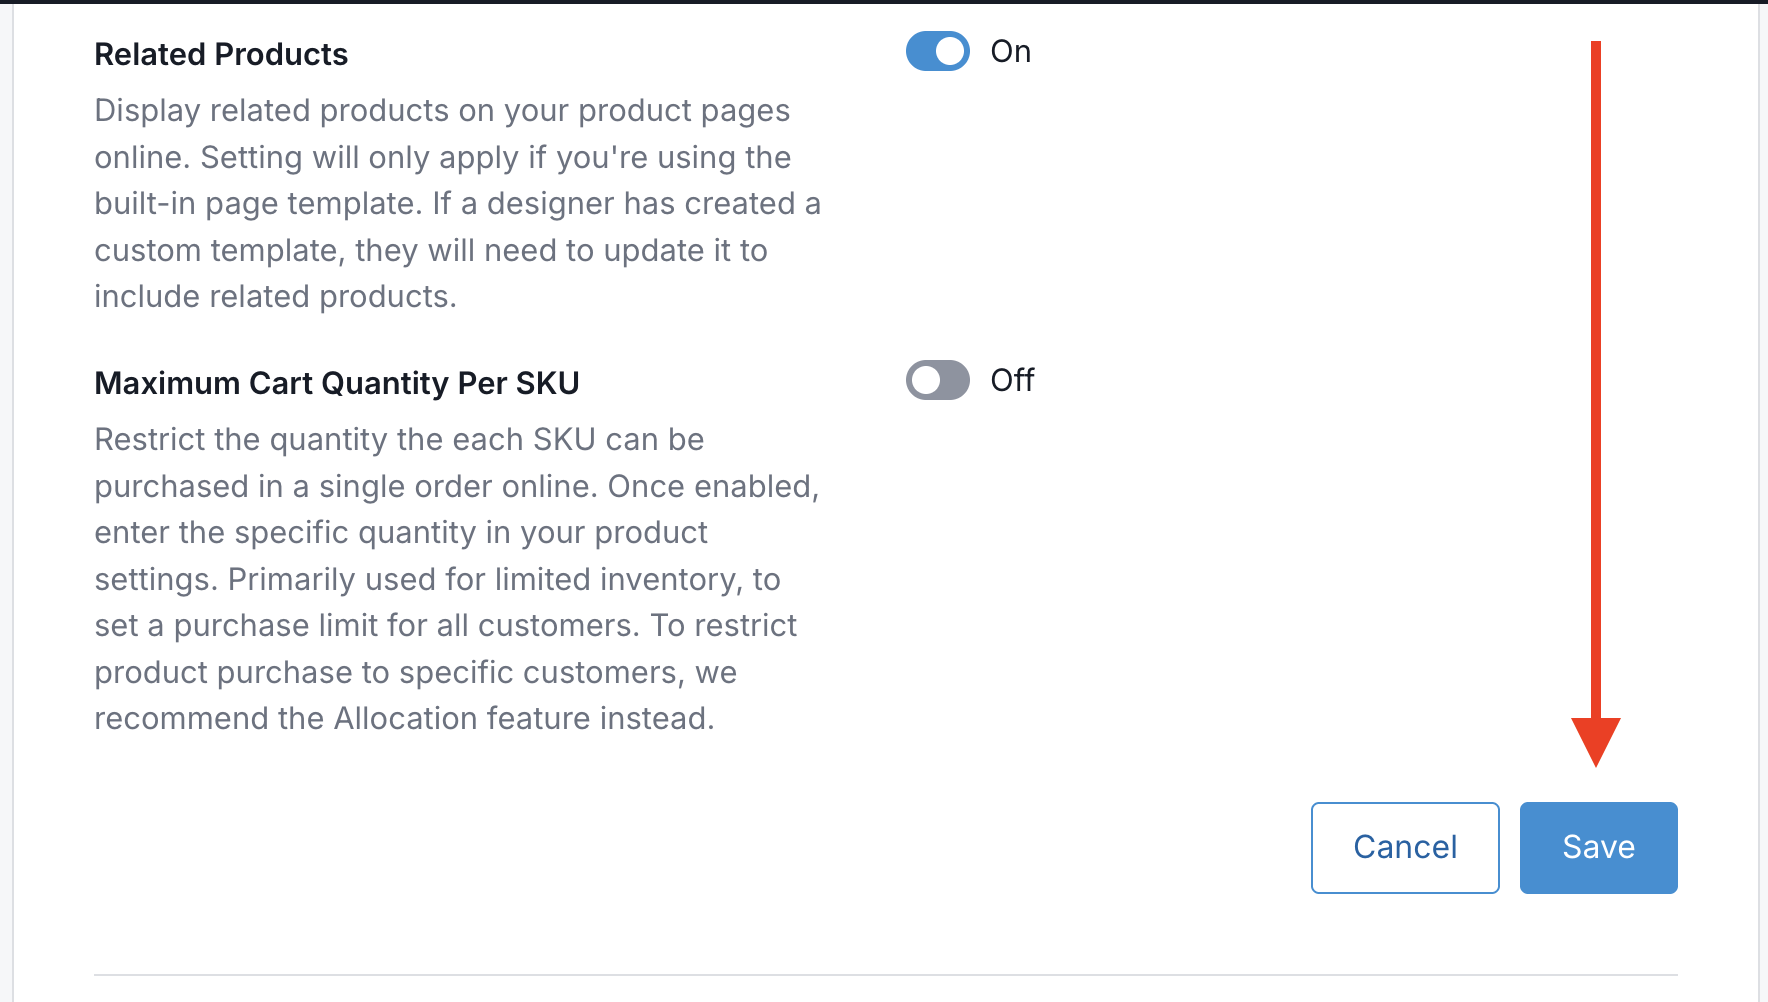Select the Related Products heading

tap(221, 54)
